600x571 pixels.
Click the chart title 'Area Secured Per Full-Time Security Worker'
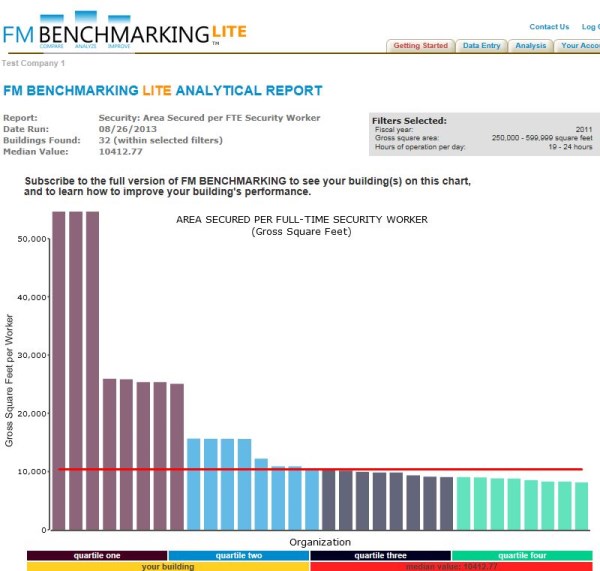[302, 220]
